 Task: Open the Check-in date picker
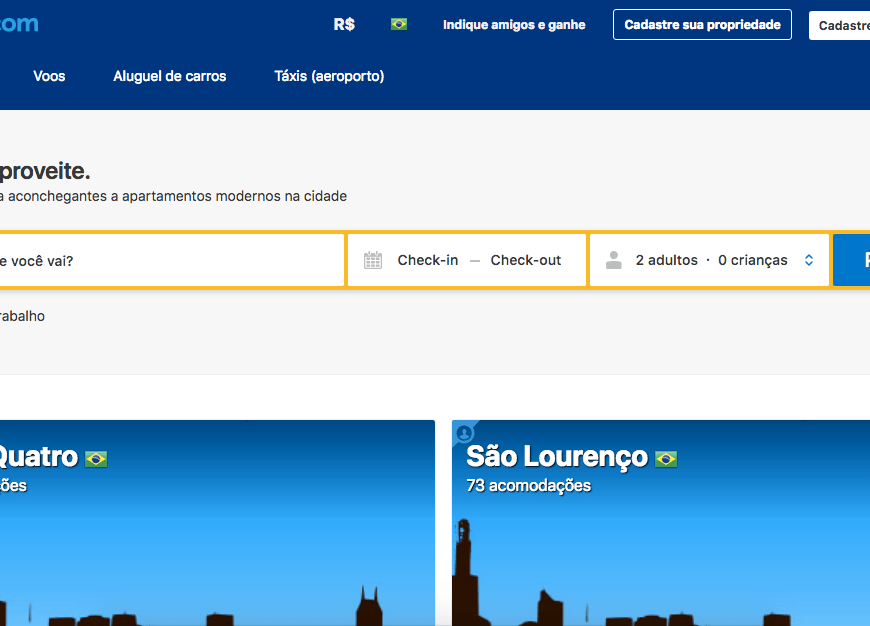[x=427, y=259]
